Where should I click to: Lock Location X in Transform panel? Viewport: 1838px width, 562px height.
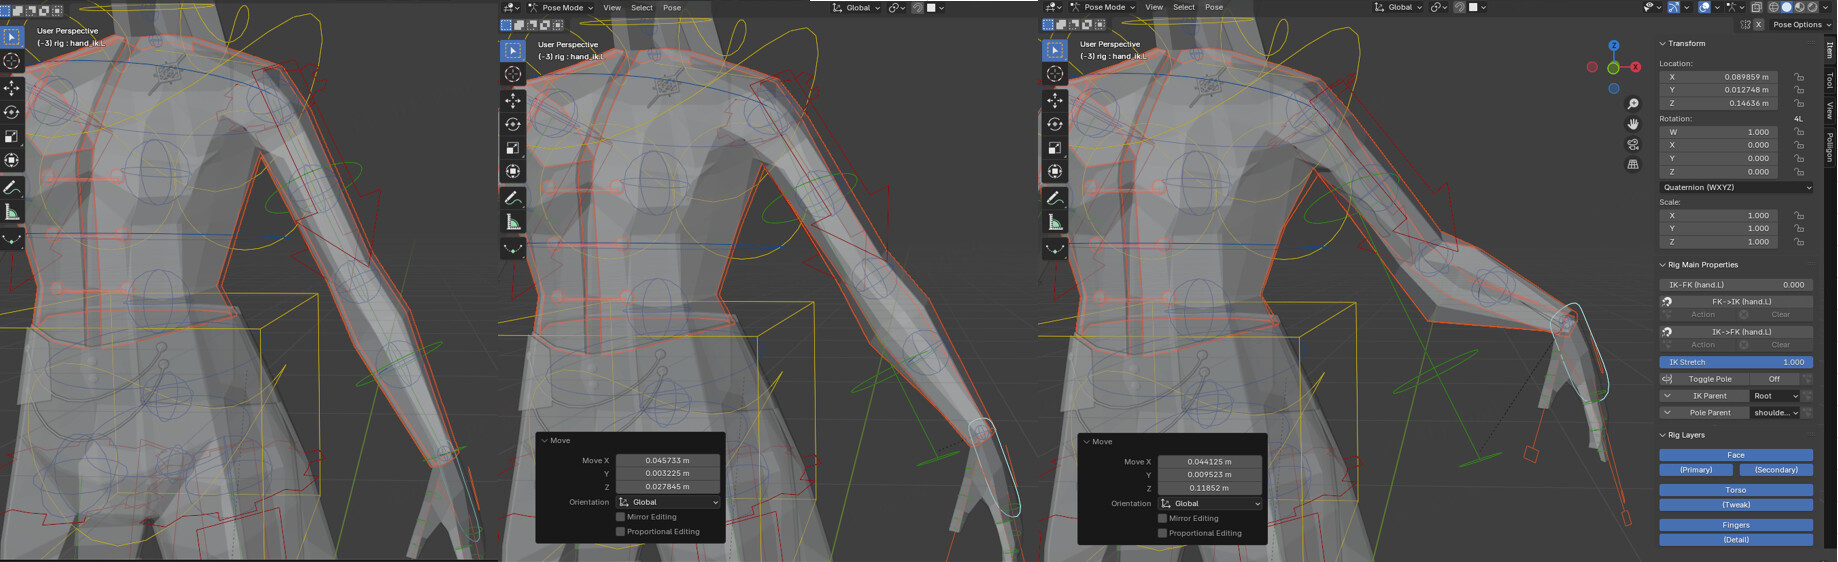(x=1799, y=77)
